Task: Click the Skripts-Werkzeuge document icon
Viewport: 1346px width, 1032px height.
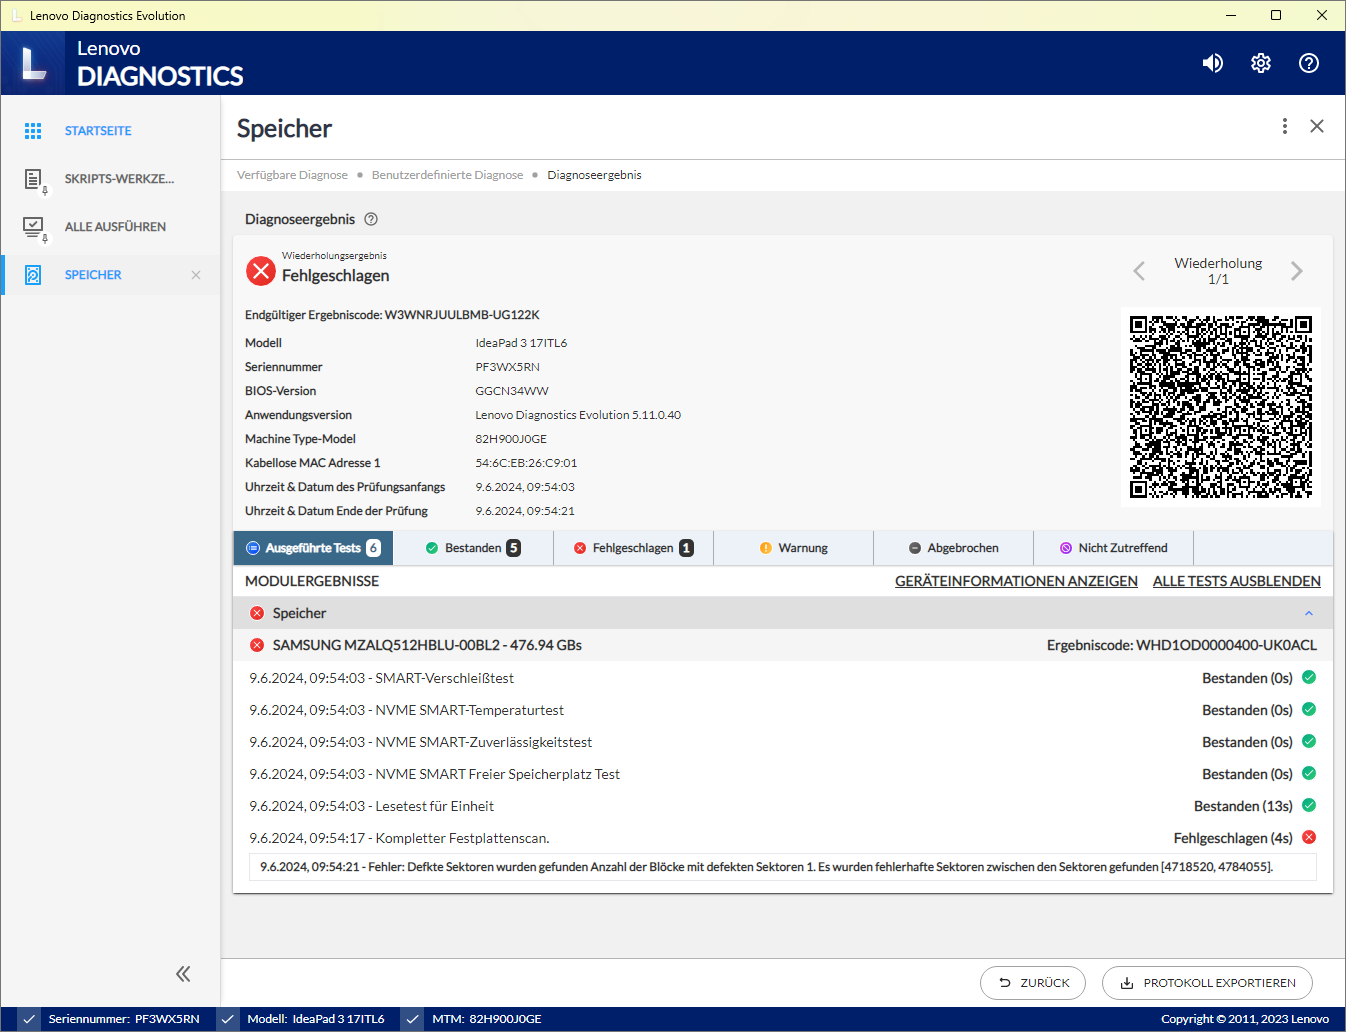Action: point(34,180)
